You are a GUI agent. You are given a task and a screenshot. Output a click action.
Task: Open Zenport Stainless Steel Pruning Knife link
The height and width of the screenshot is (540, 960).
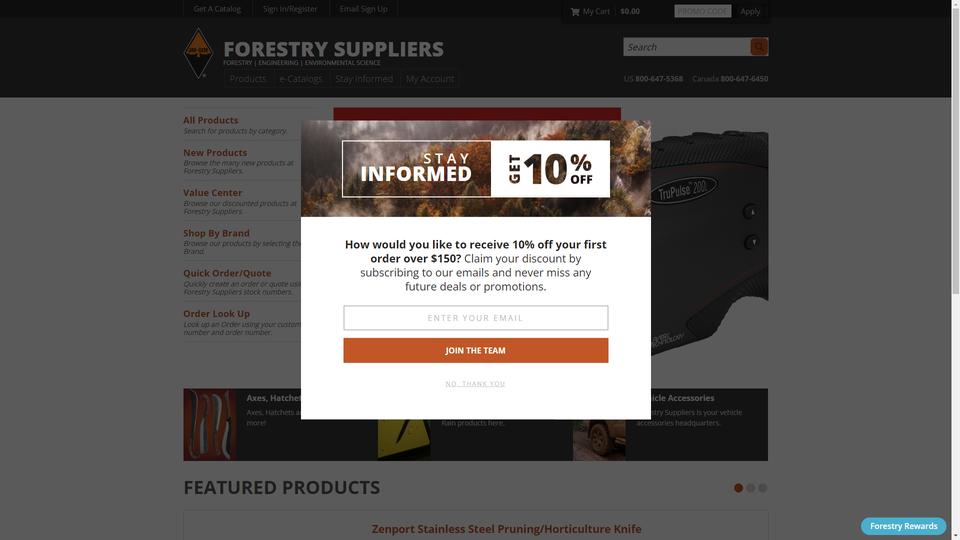506,529
